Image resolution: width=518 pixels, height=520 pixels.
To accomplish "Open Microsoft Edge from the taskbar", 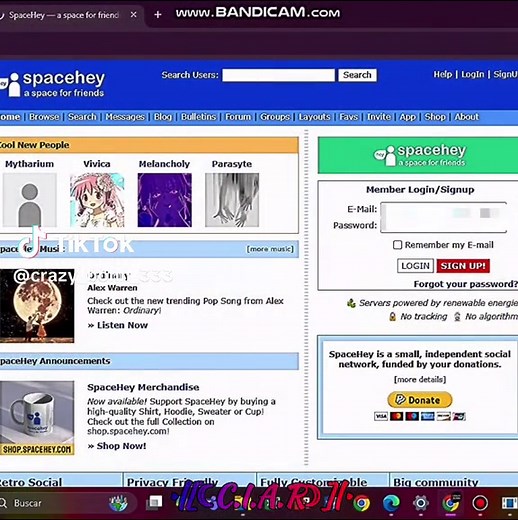I will point(391,503).
